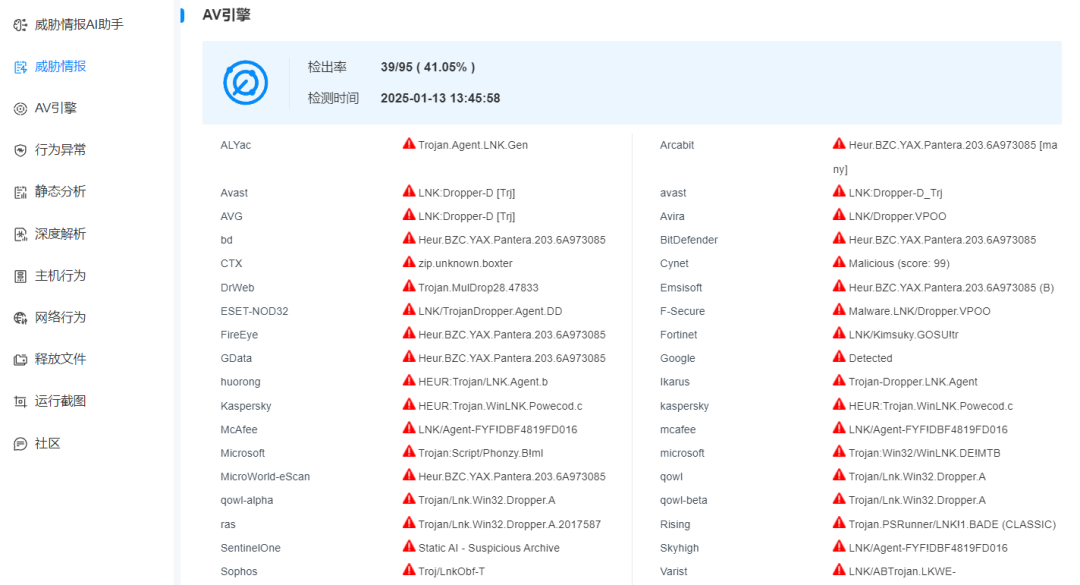
Task: Click the Google result Detected
Action: (871, 358)
